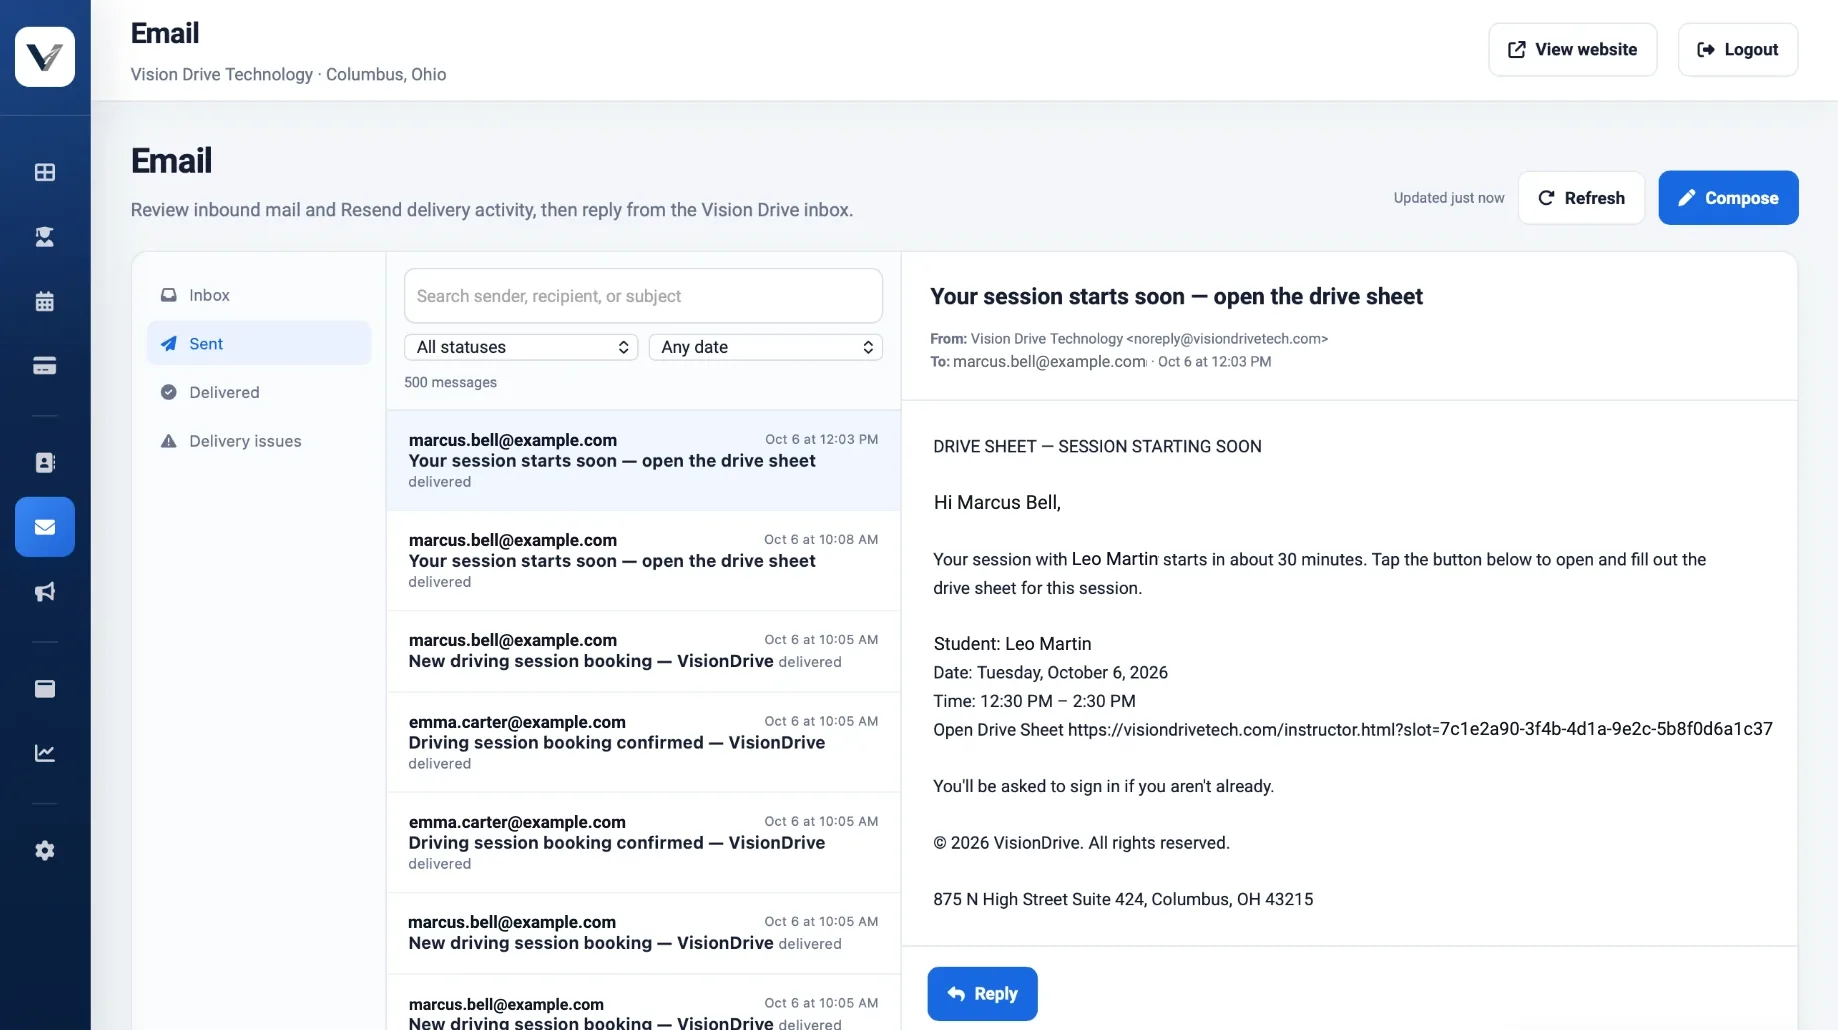
Task: Open the contacts address book icon in sidebar
Action: pyautogui.click(x=45, y=462)
